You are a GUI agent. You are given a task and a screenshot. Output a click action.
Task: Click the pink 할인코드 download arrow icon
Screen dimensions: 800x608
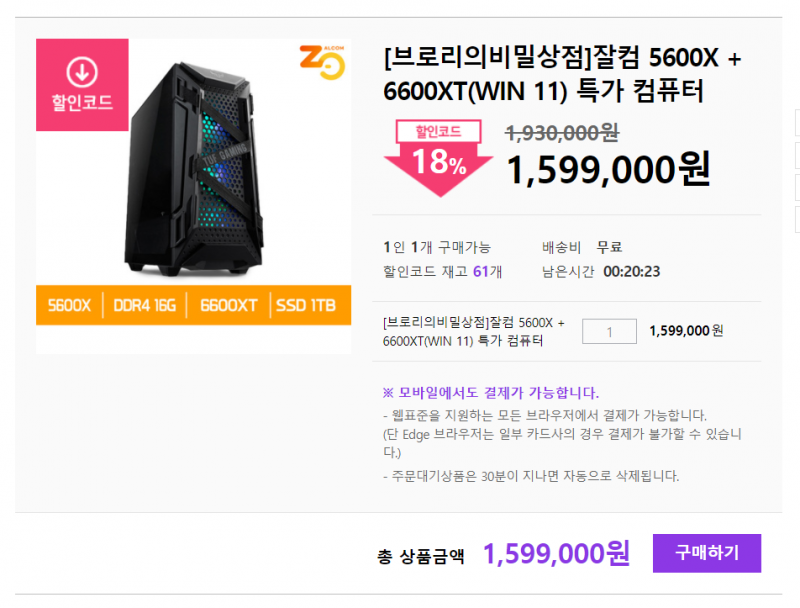[82, 72]
